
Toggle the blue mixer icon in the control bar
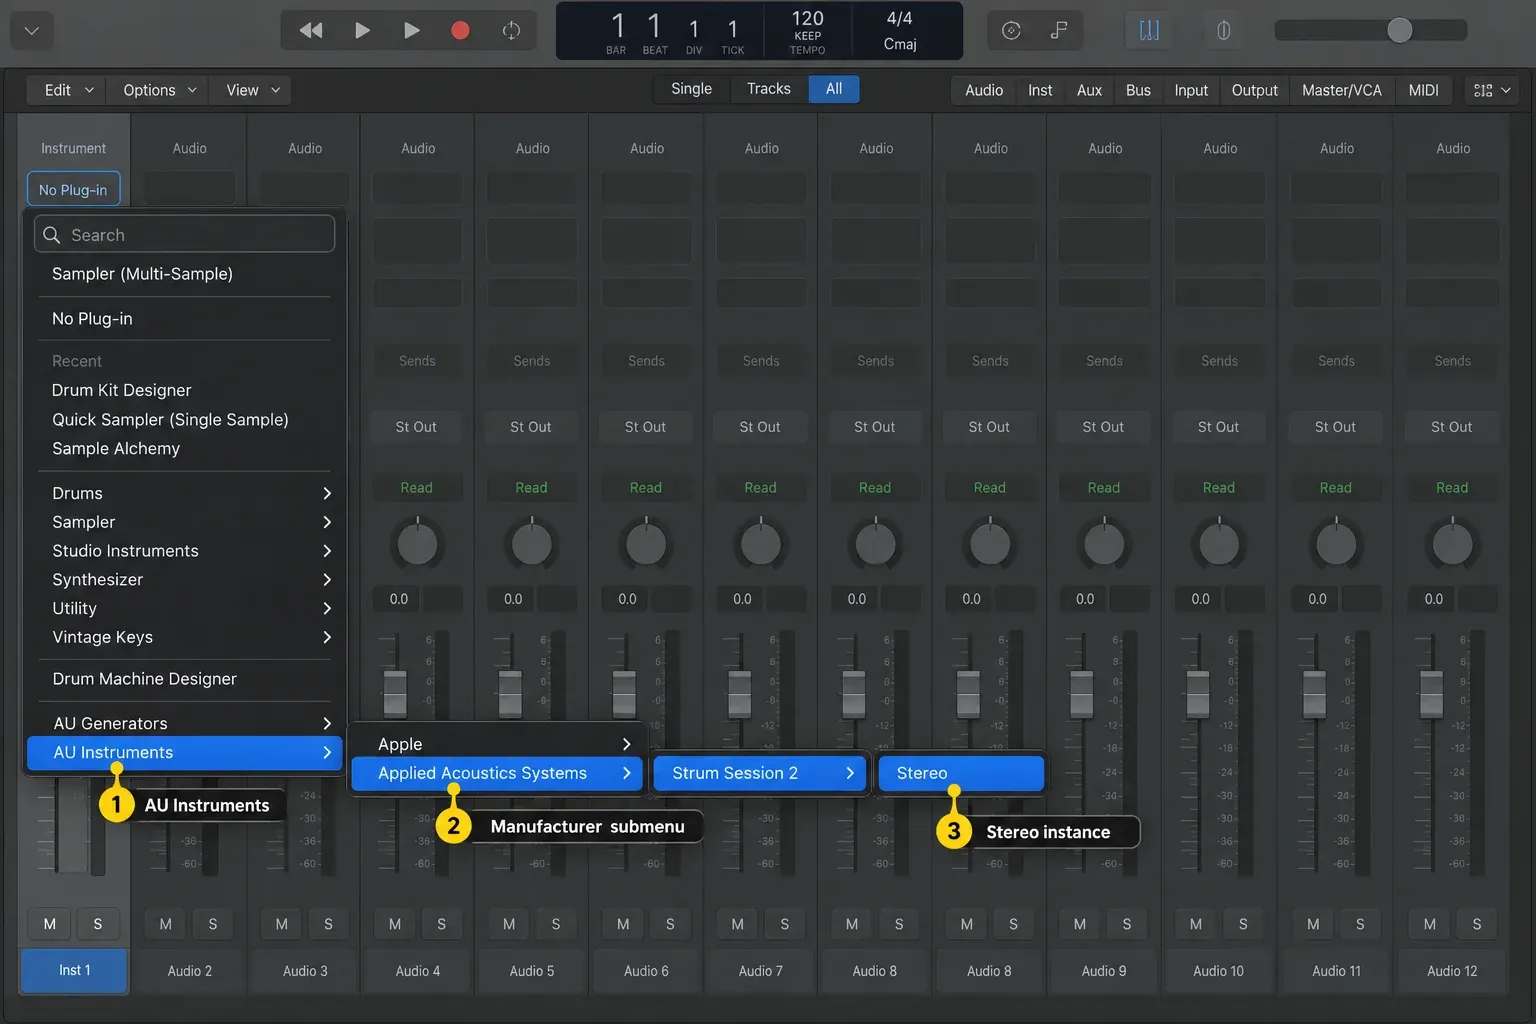click(1150, 31)
